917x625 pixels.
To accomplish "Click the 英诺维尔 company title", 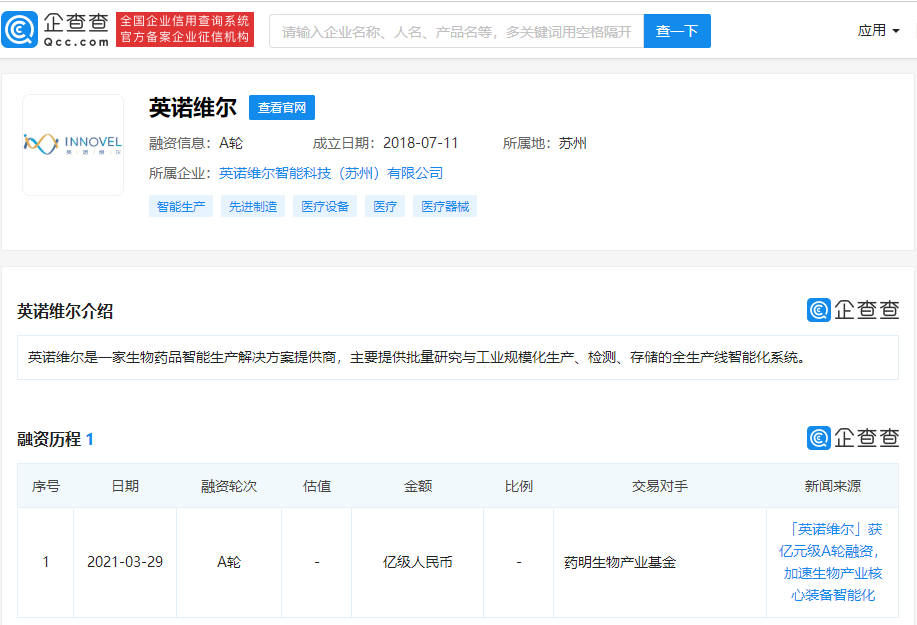I will point(192,108).
